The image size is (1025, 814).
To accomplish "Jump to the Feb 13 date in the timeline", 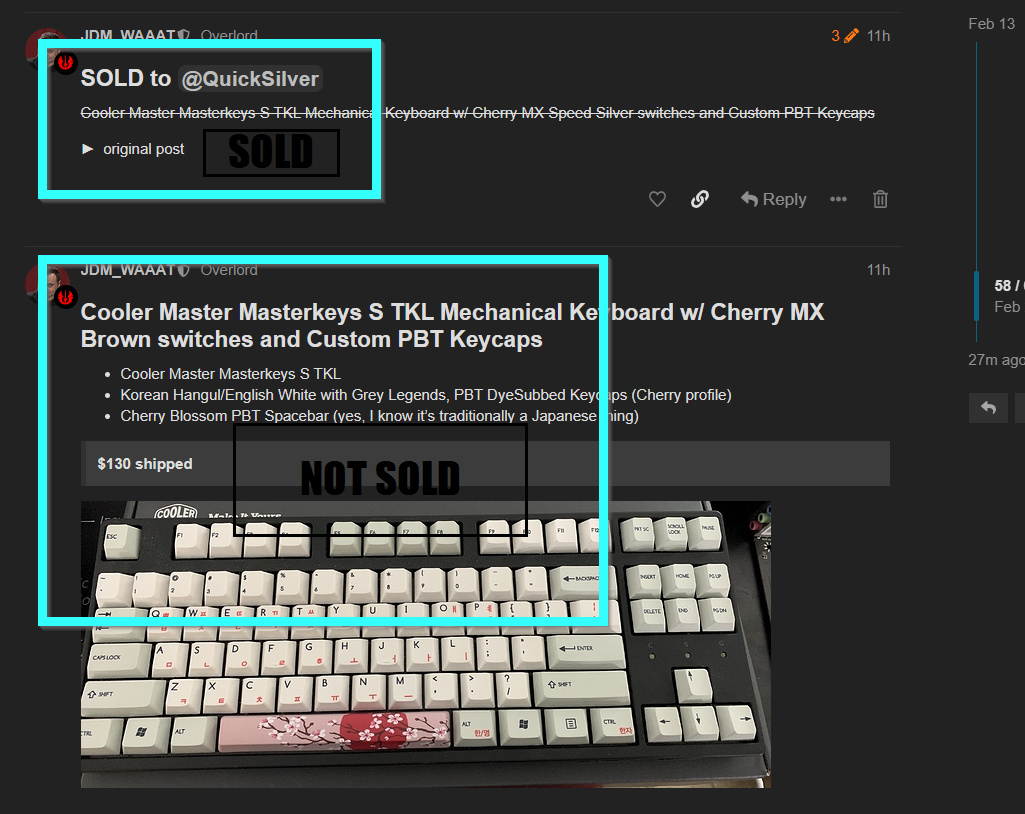I will pyautogui.click(x=991, y=24).
